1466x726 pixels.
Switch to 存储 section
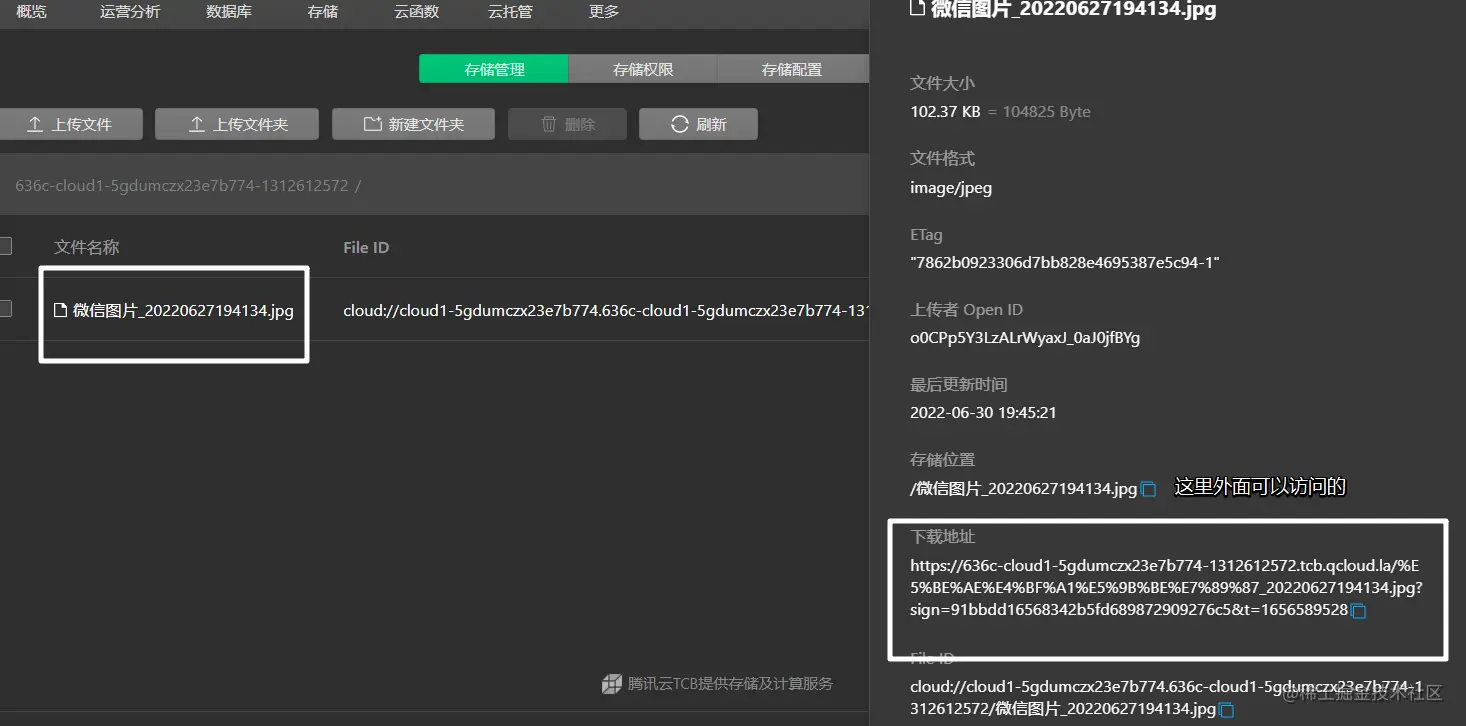click(x=323, y=12)
